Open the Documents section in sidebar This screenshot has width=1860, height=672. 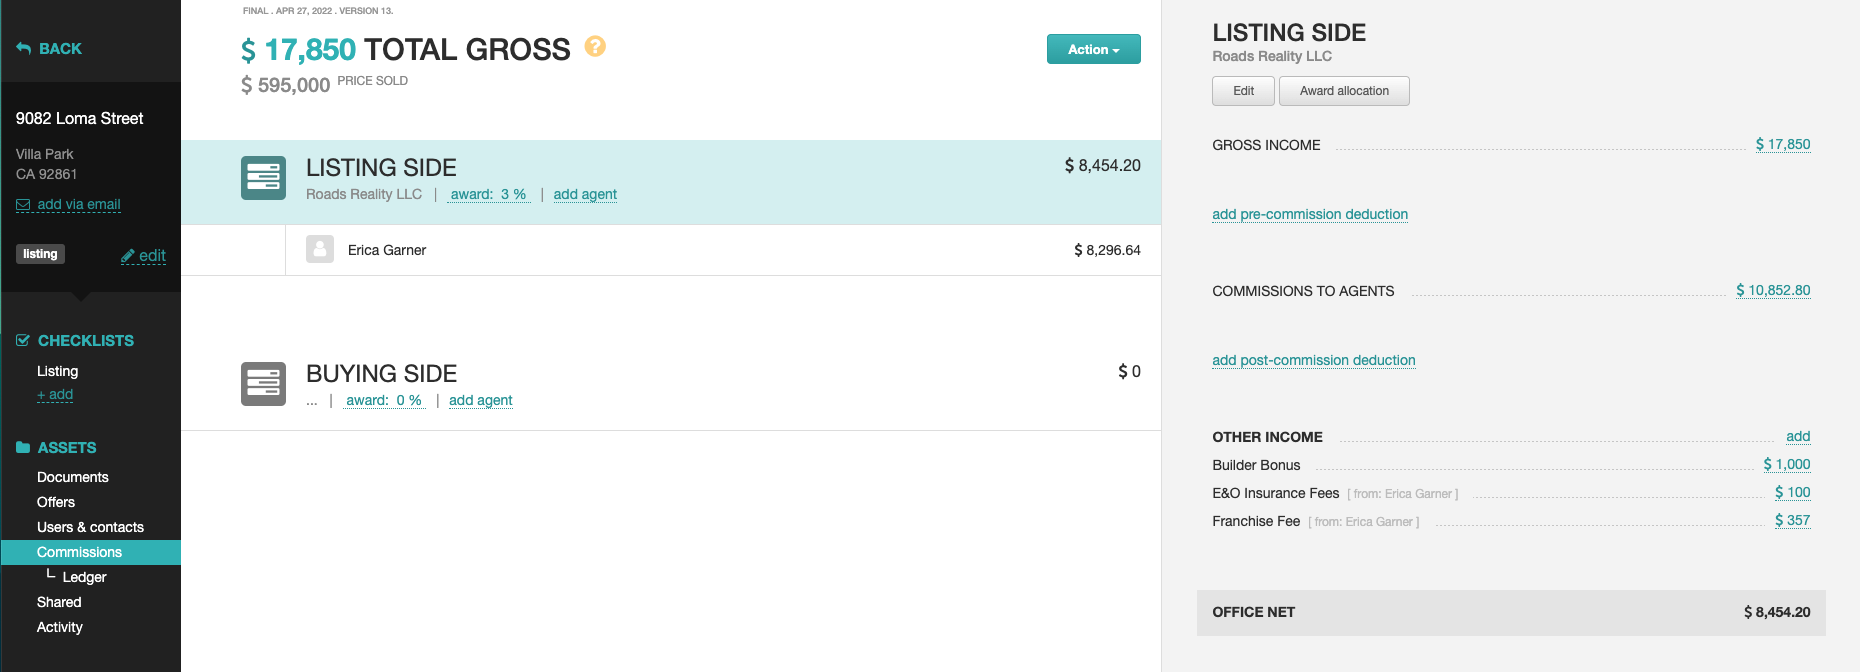[73, 477]
